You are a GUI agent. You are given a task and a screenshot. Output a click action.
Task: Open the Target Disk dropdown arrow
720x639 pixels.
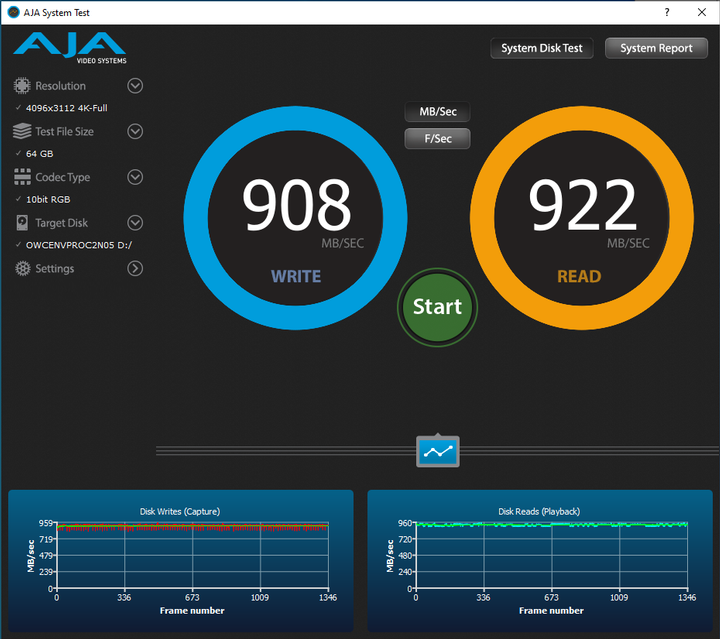point(135,223)
